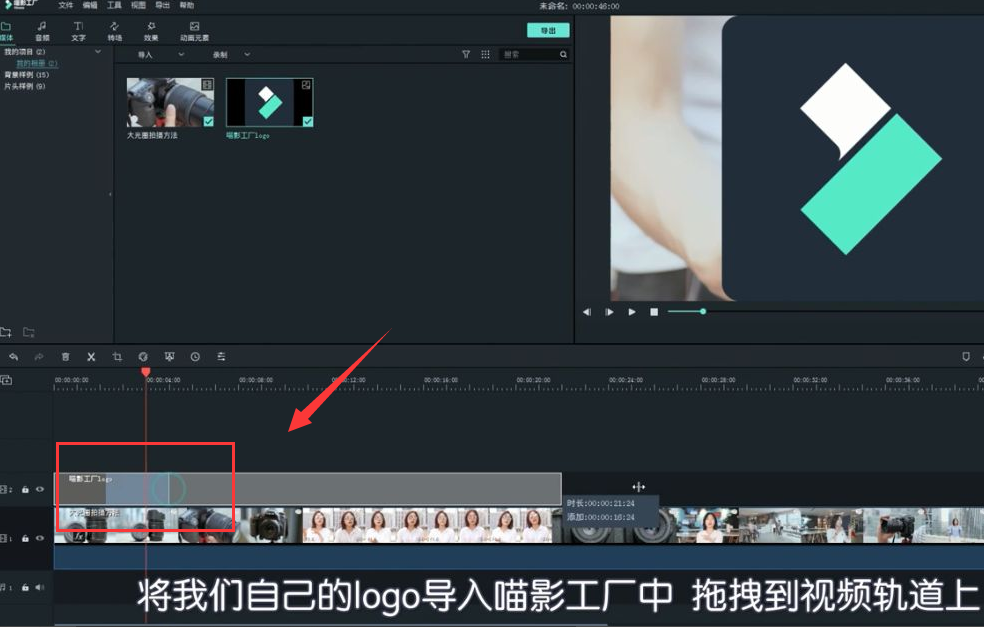
Task: Open the crop tool
Action: (x=117, y=356)
